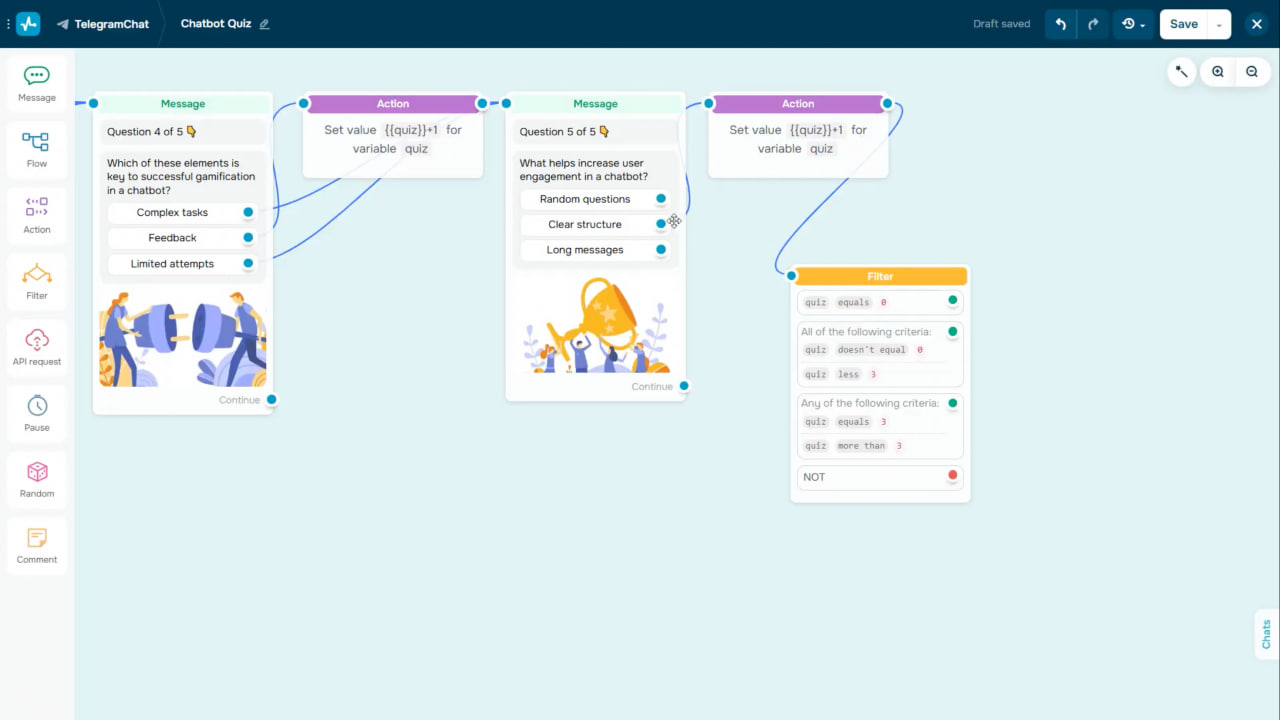
Task: Click Question 4 Continue connector dot
Action: (271, 400)
